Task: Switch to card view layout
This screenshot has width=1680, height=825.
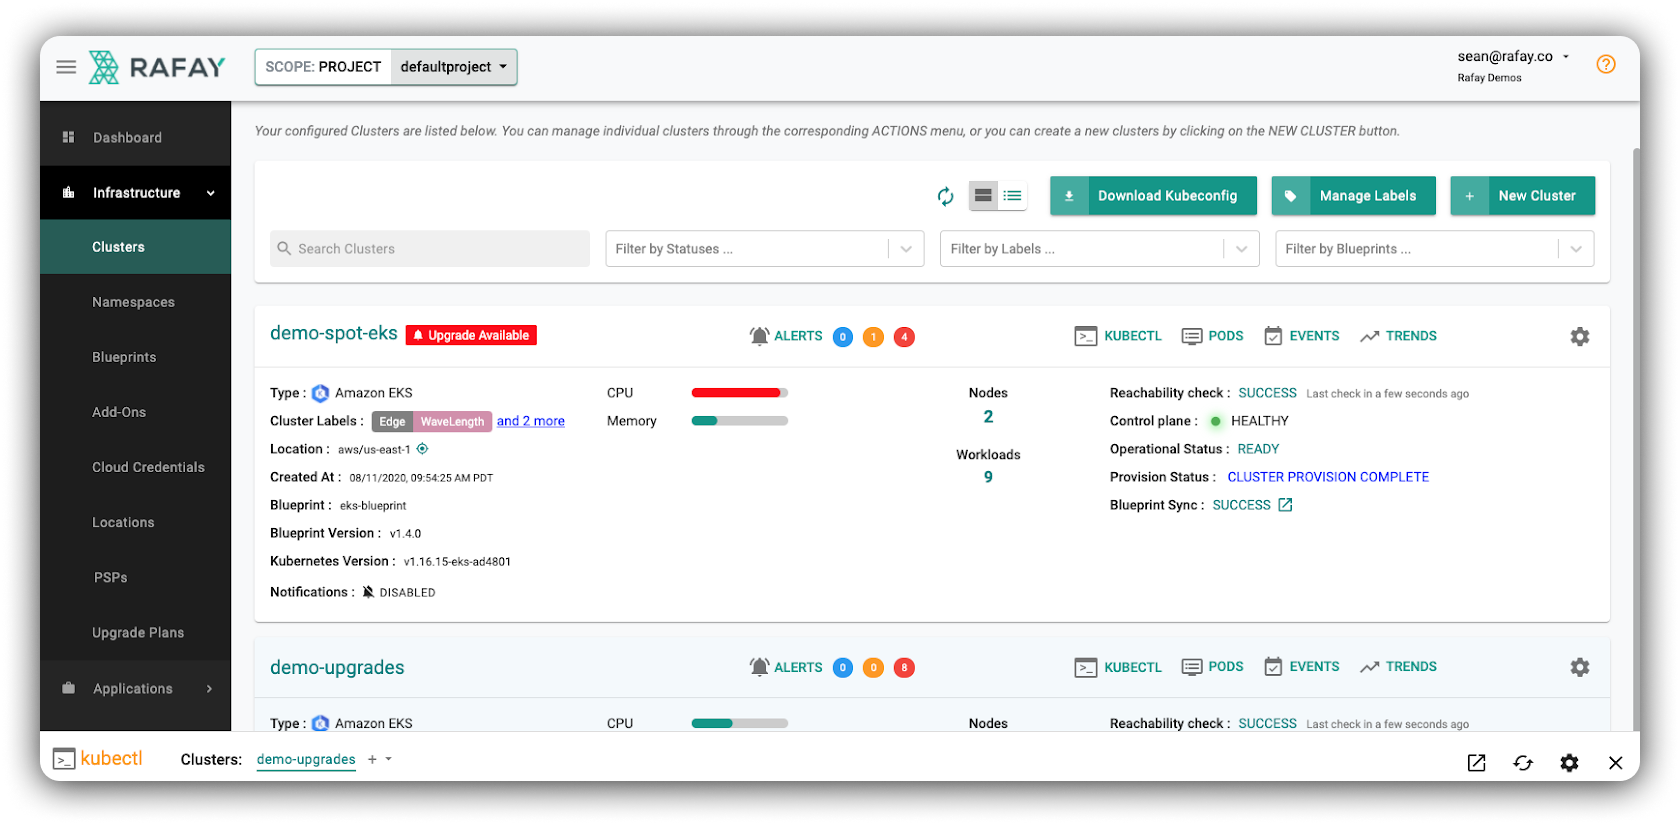Action: pyautogui.click(x=983, y=196)
